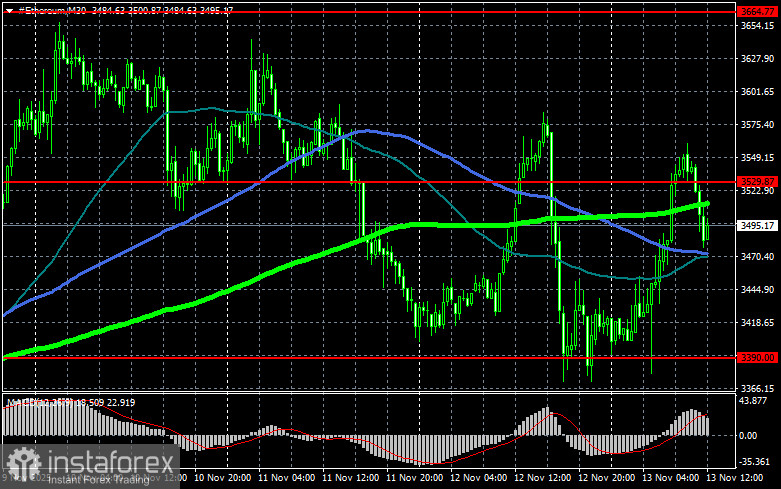Viewport: 781px width, 489px height.
Task: Click the 12 Nov 20:00 time label
Action: 607,478
